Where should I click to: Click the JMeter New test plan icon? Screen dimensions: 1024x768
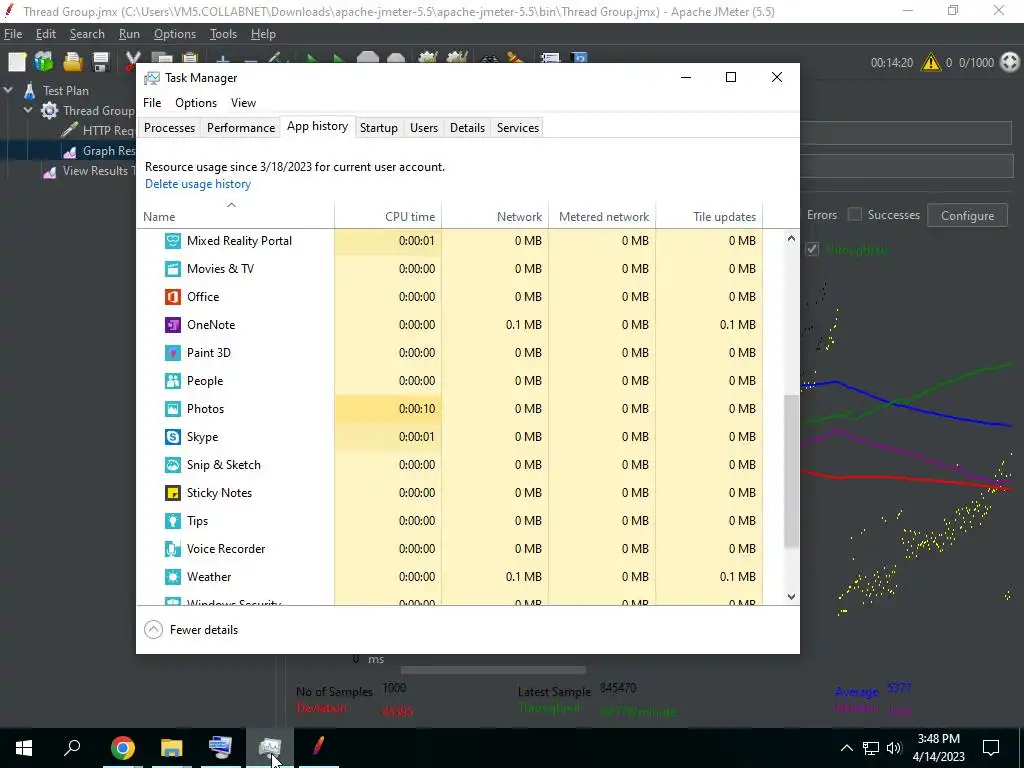coord(17,62)
